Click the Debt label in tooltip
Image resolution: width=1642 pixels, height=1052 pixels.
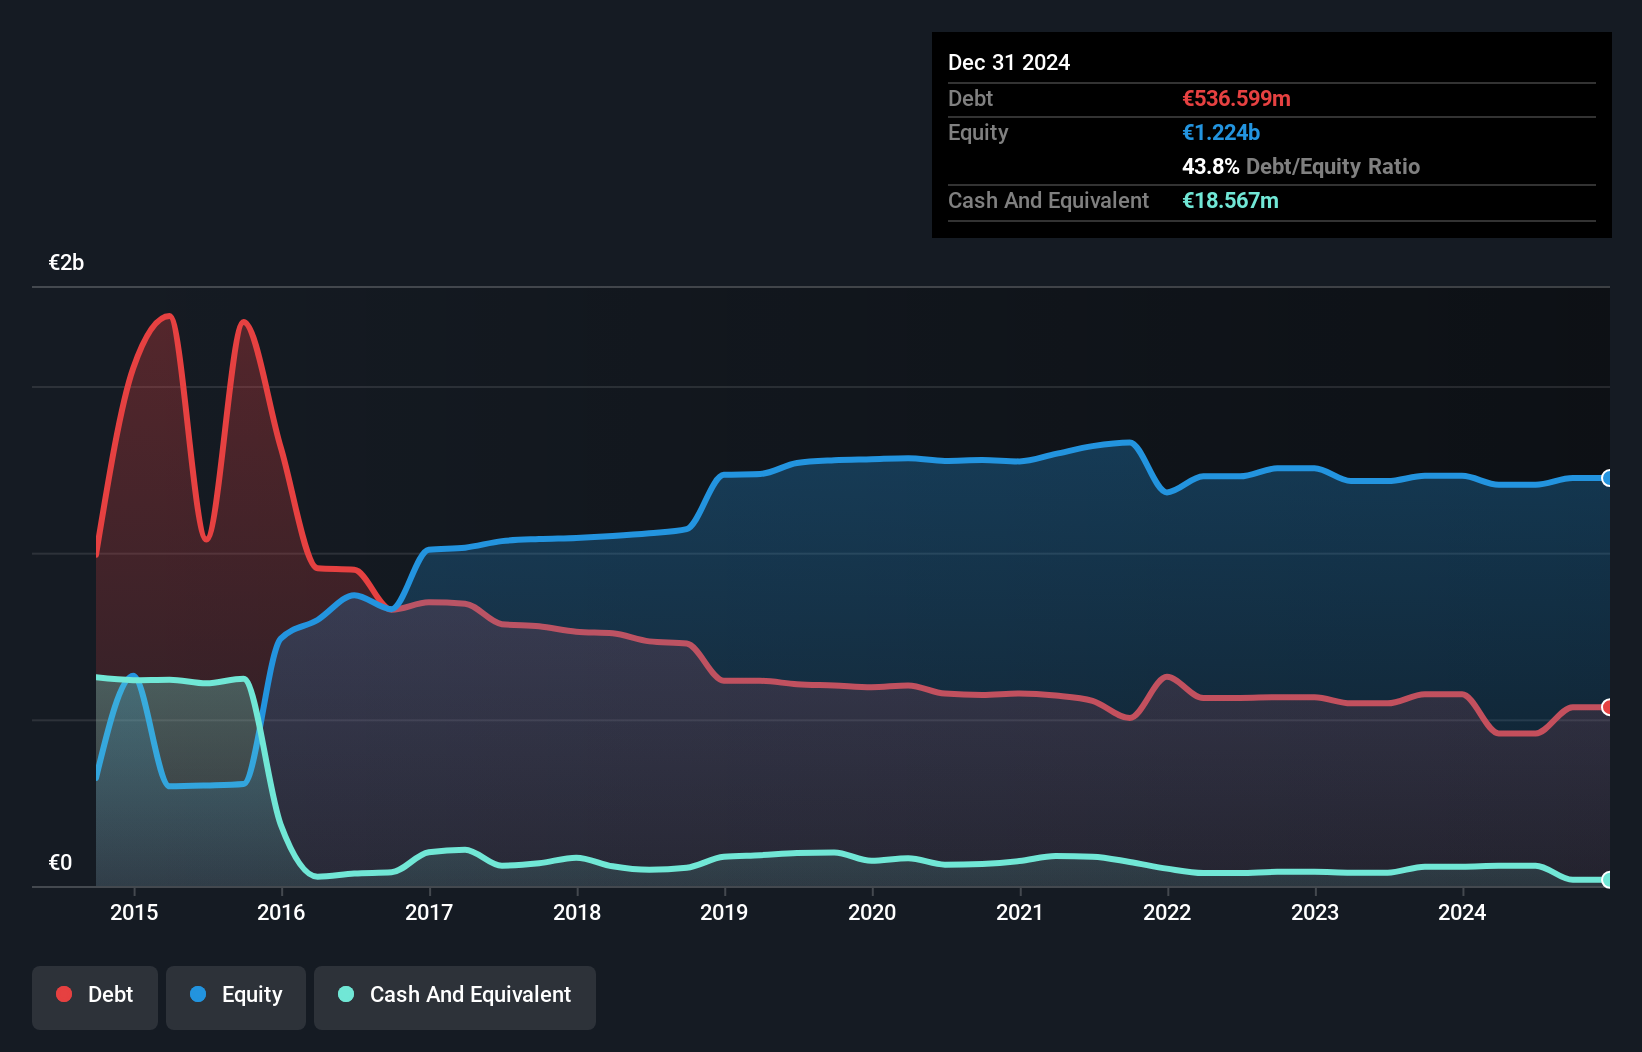(x=970, y=98)
